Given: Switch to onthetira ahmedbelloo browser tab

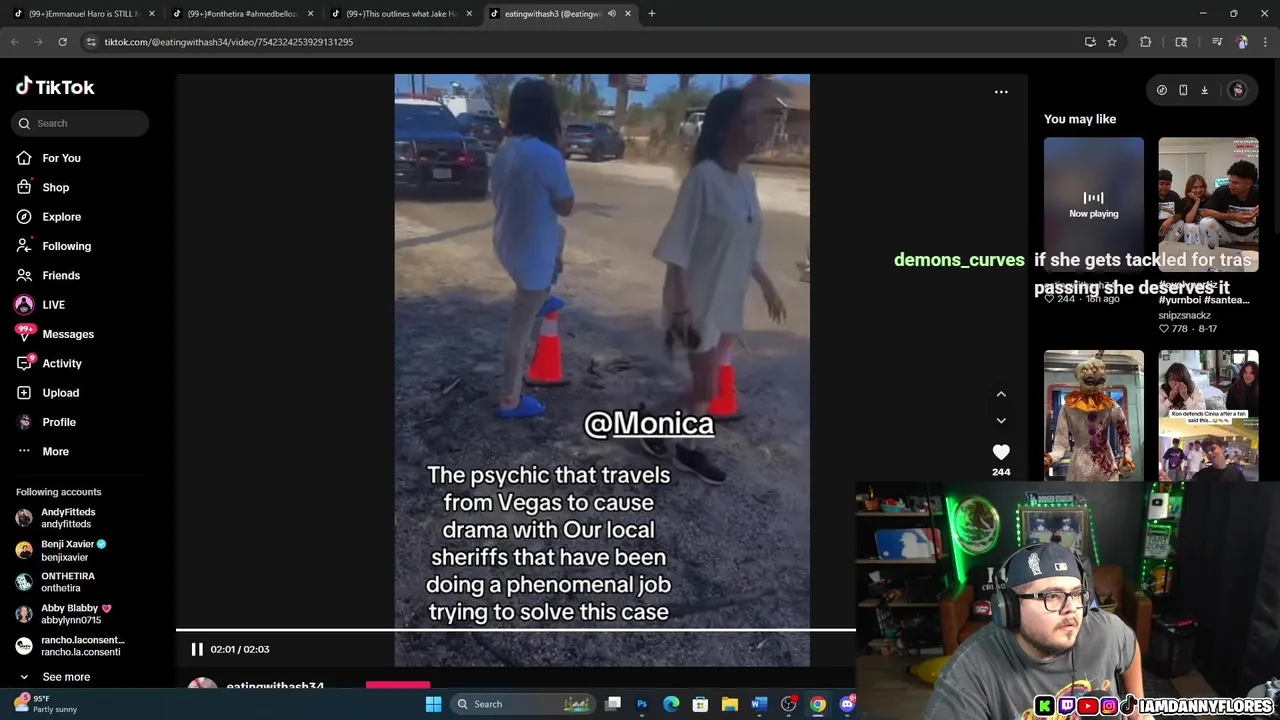Looking at the screenshot, I should pyautogui.click(x=243, y=14).
